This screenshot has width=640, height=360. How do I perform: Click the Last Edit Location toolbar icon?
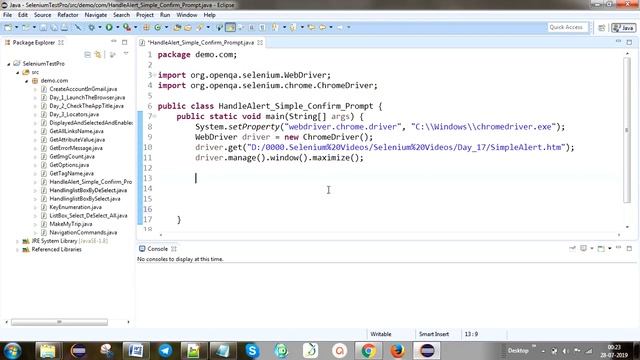pyautogui.click(x=311, y=27)
